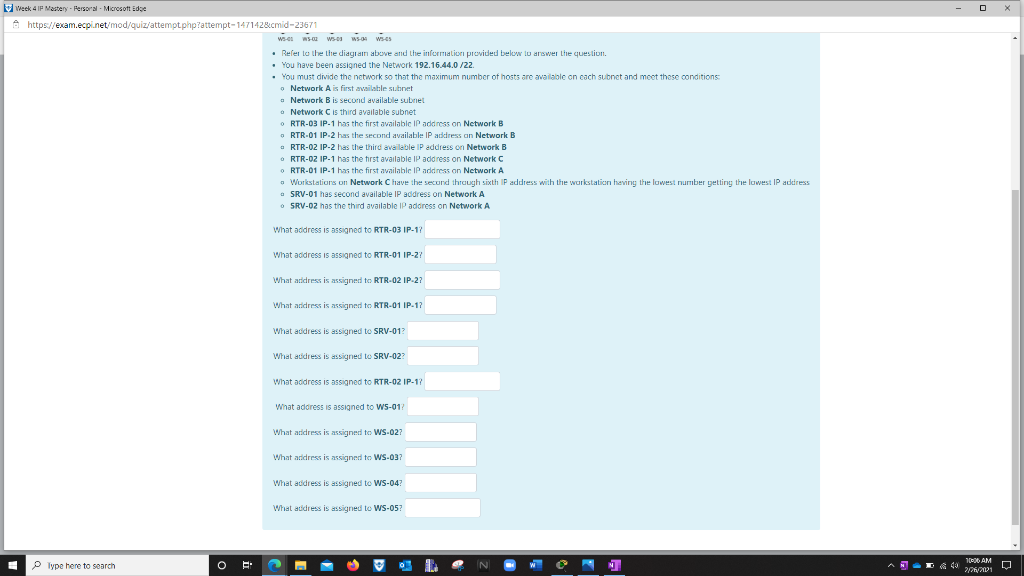Click the volume speaker tray icon
Image resolution: width=1024 pixels, height=576 pixels.
click(x=955, y=566)
